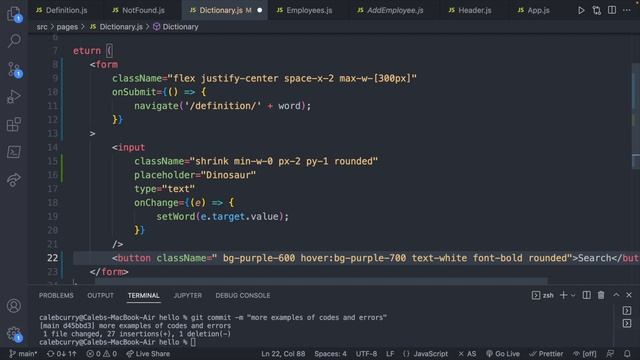Switch to the Employees.js tab
The width and height of the screenshot is (640, 360).
pos(304,10)
